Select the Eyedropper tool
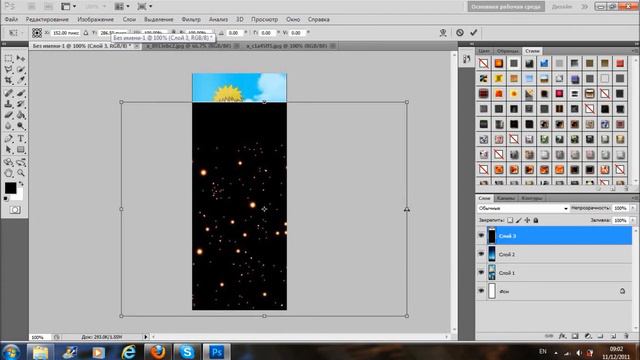 21,81
